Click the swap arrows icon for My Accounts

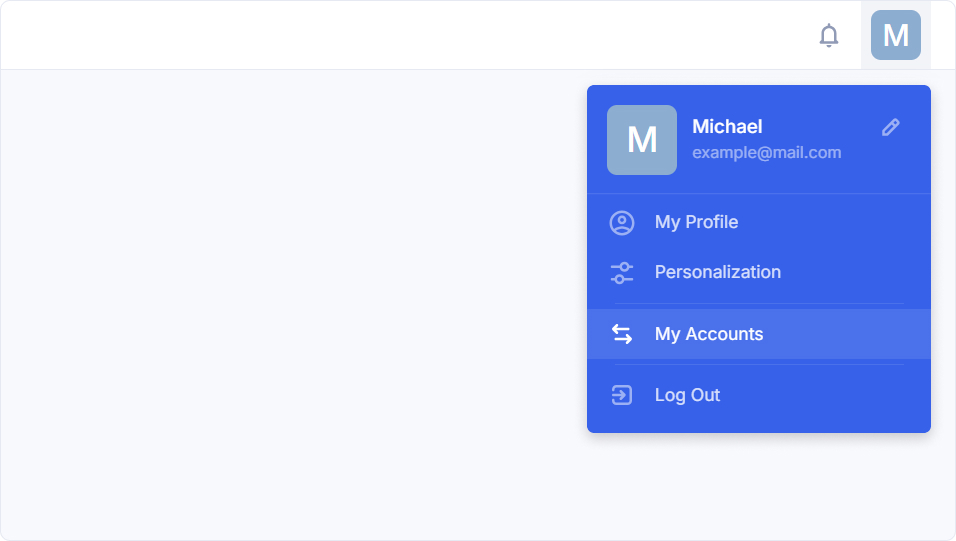622,334
